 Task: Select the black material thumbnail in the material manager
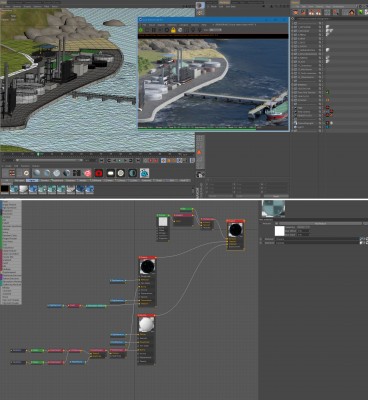tap(5, 190)
